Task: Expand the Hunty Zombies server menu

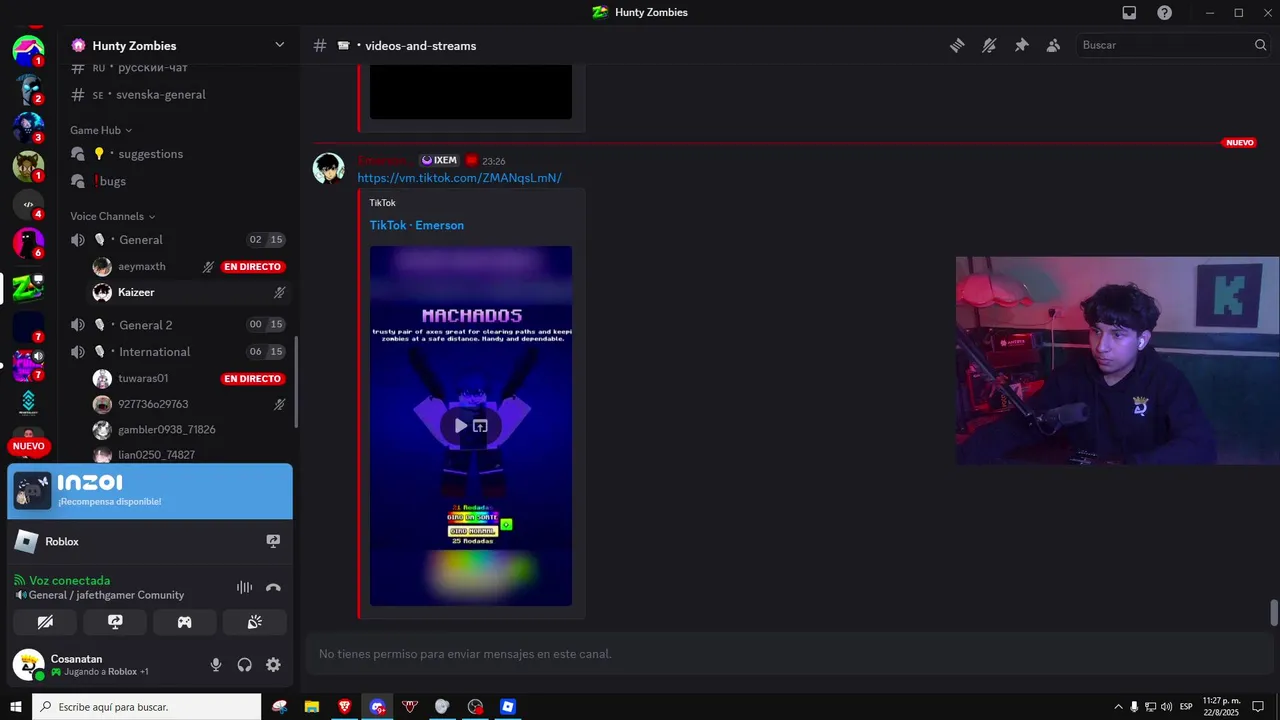Action: 279,45
